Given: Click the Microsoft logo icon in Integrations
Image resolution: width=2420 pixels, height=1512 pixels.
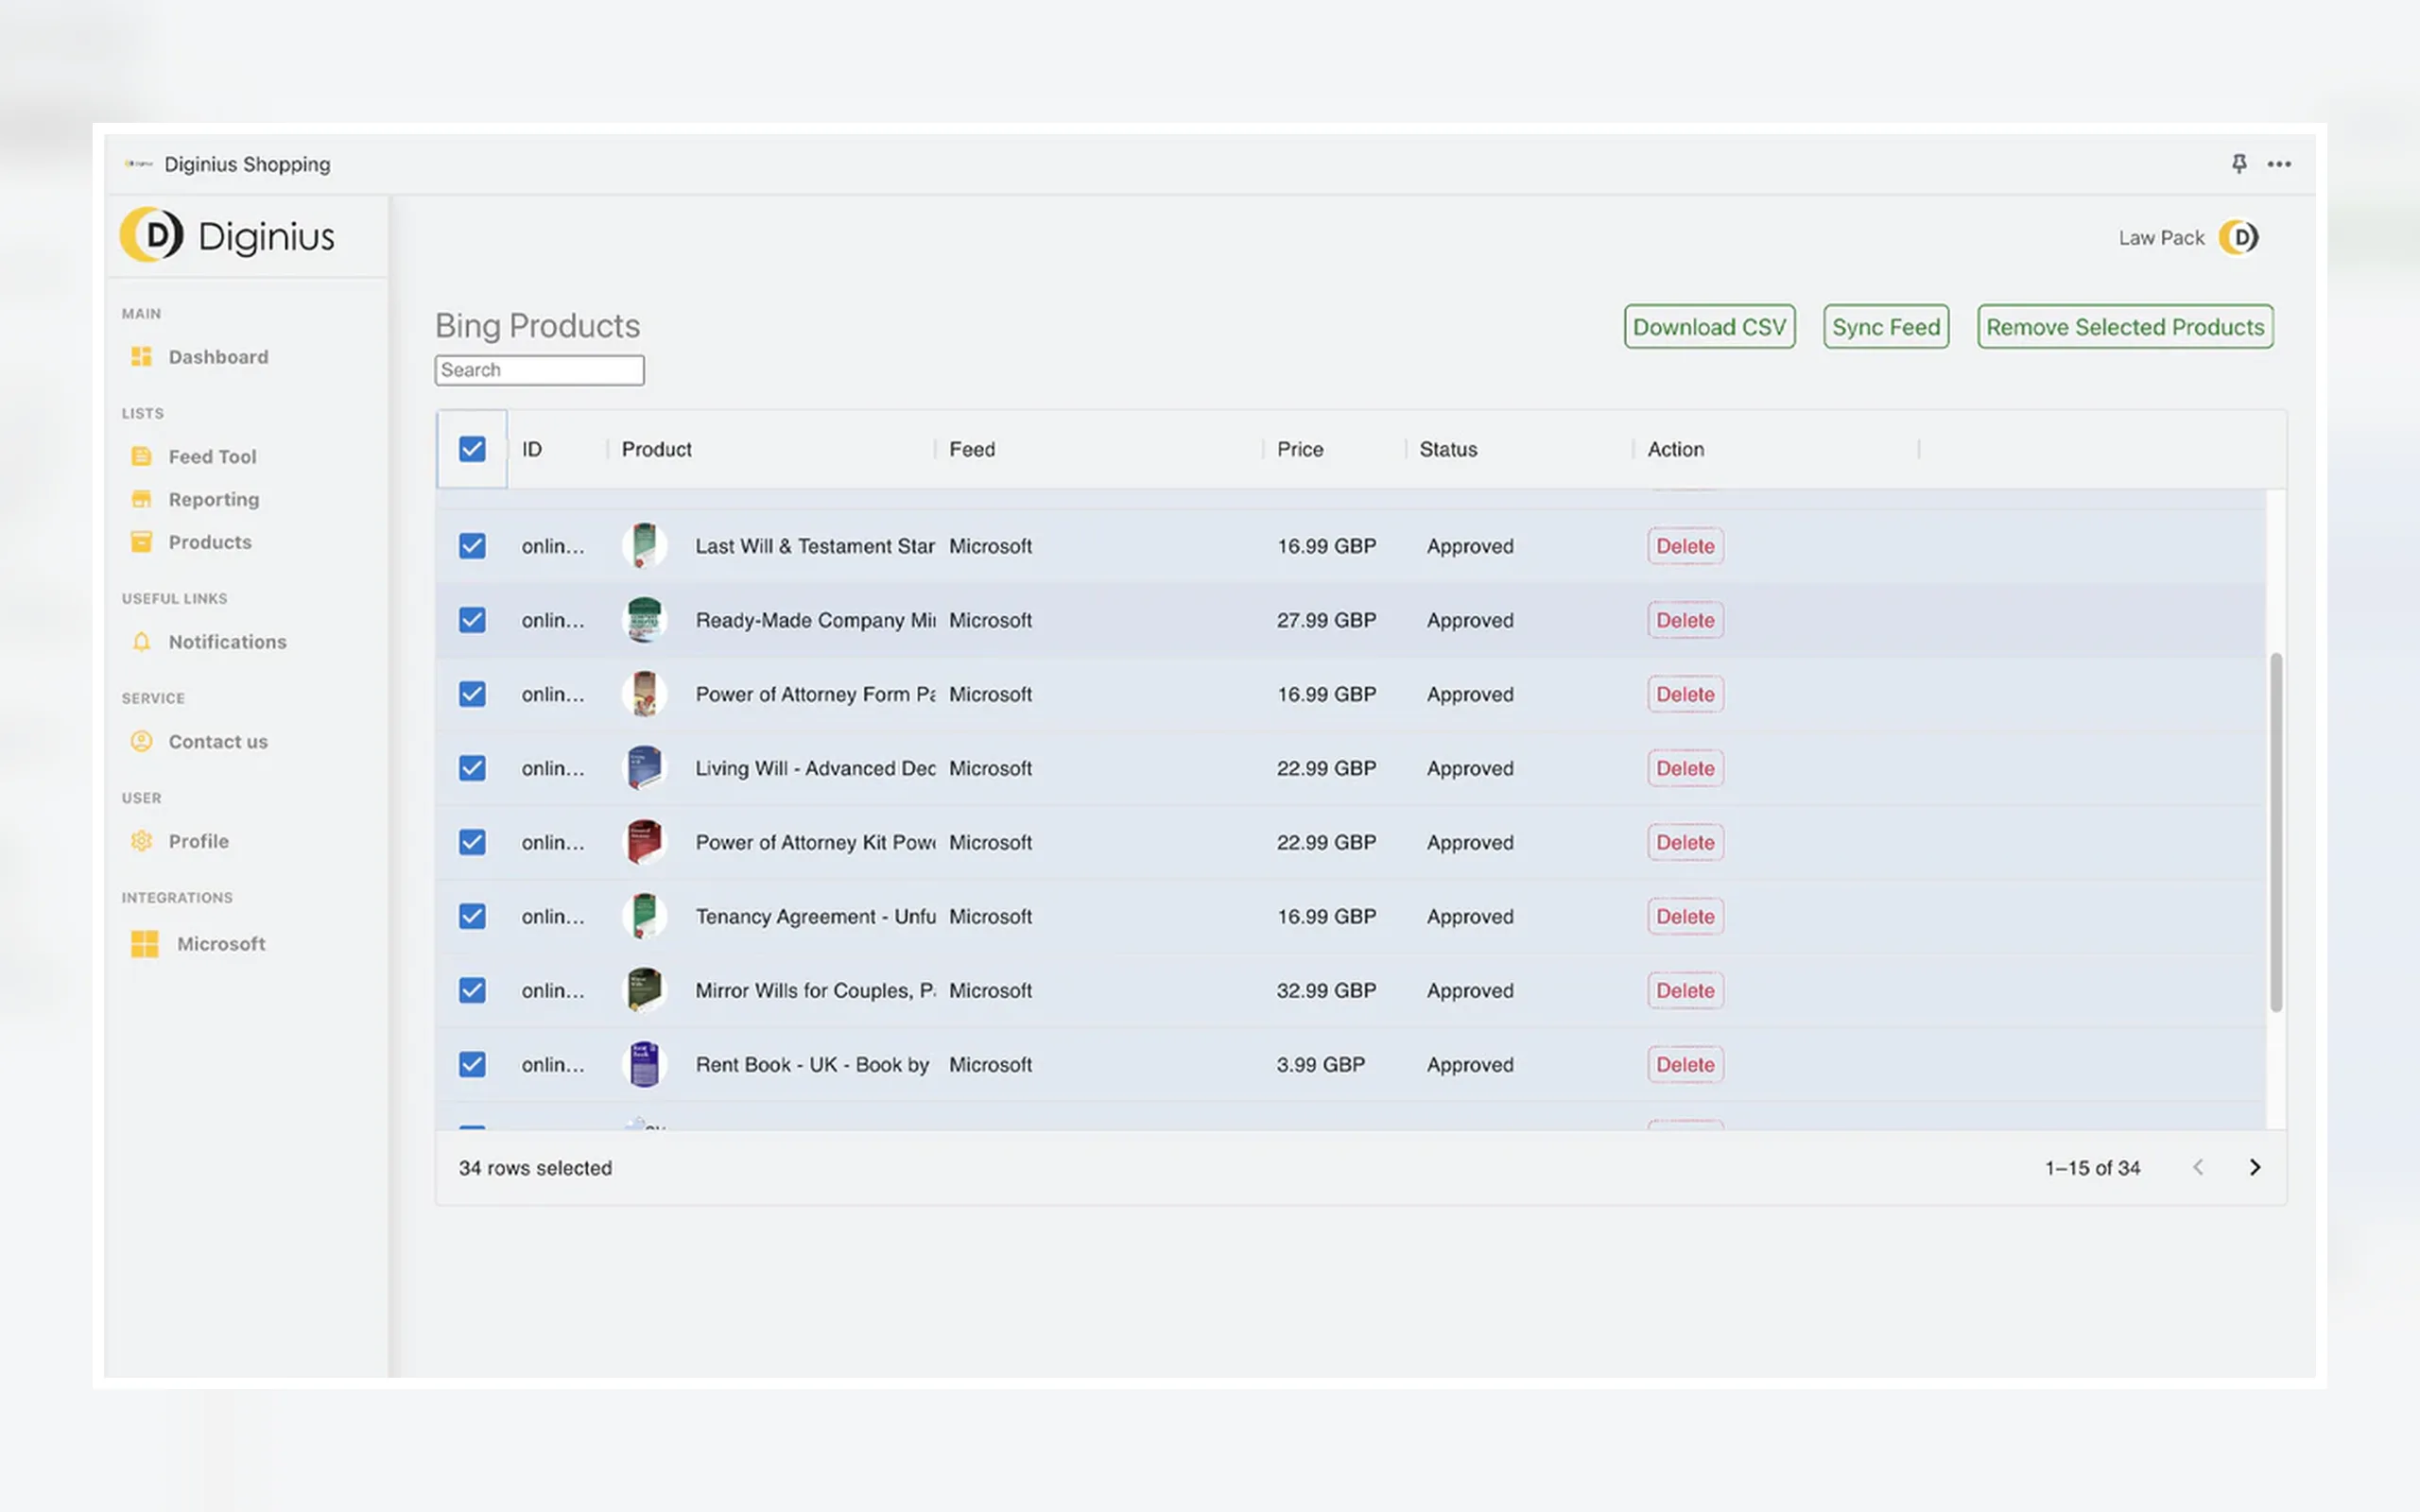Looking at the screenshot, I should click(x=144, y=944).
